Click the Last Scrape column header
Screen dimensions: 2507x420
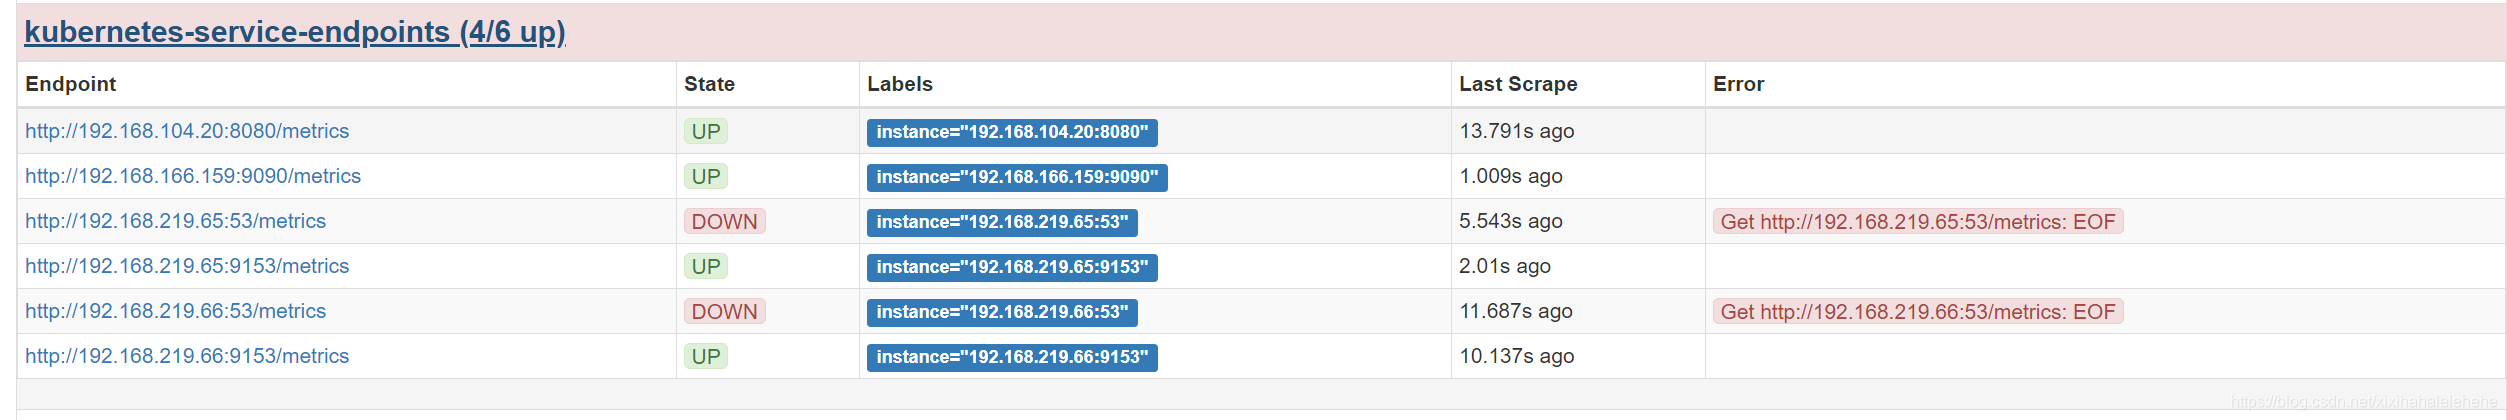click(1518, 84)
